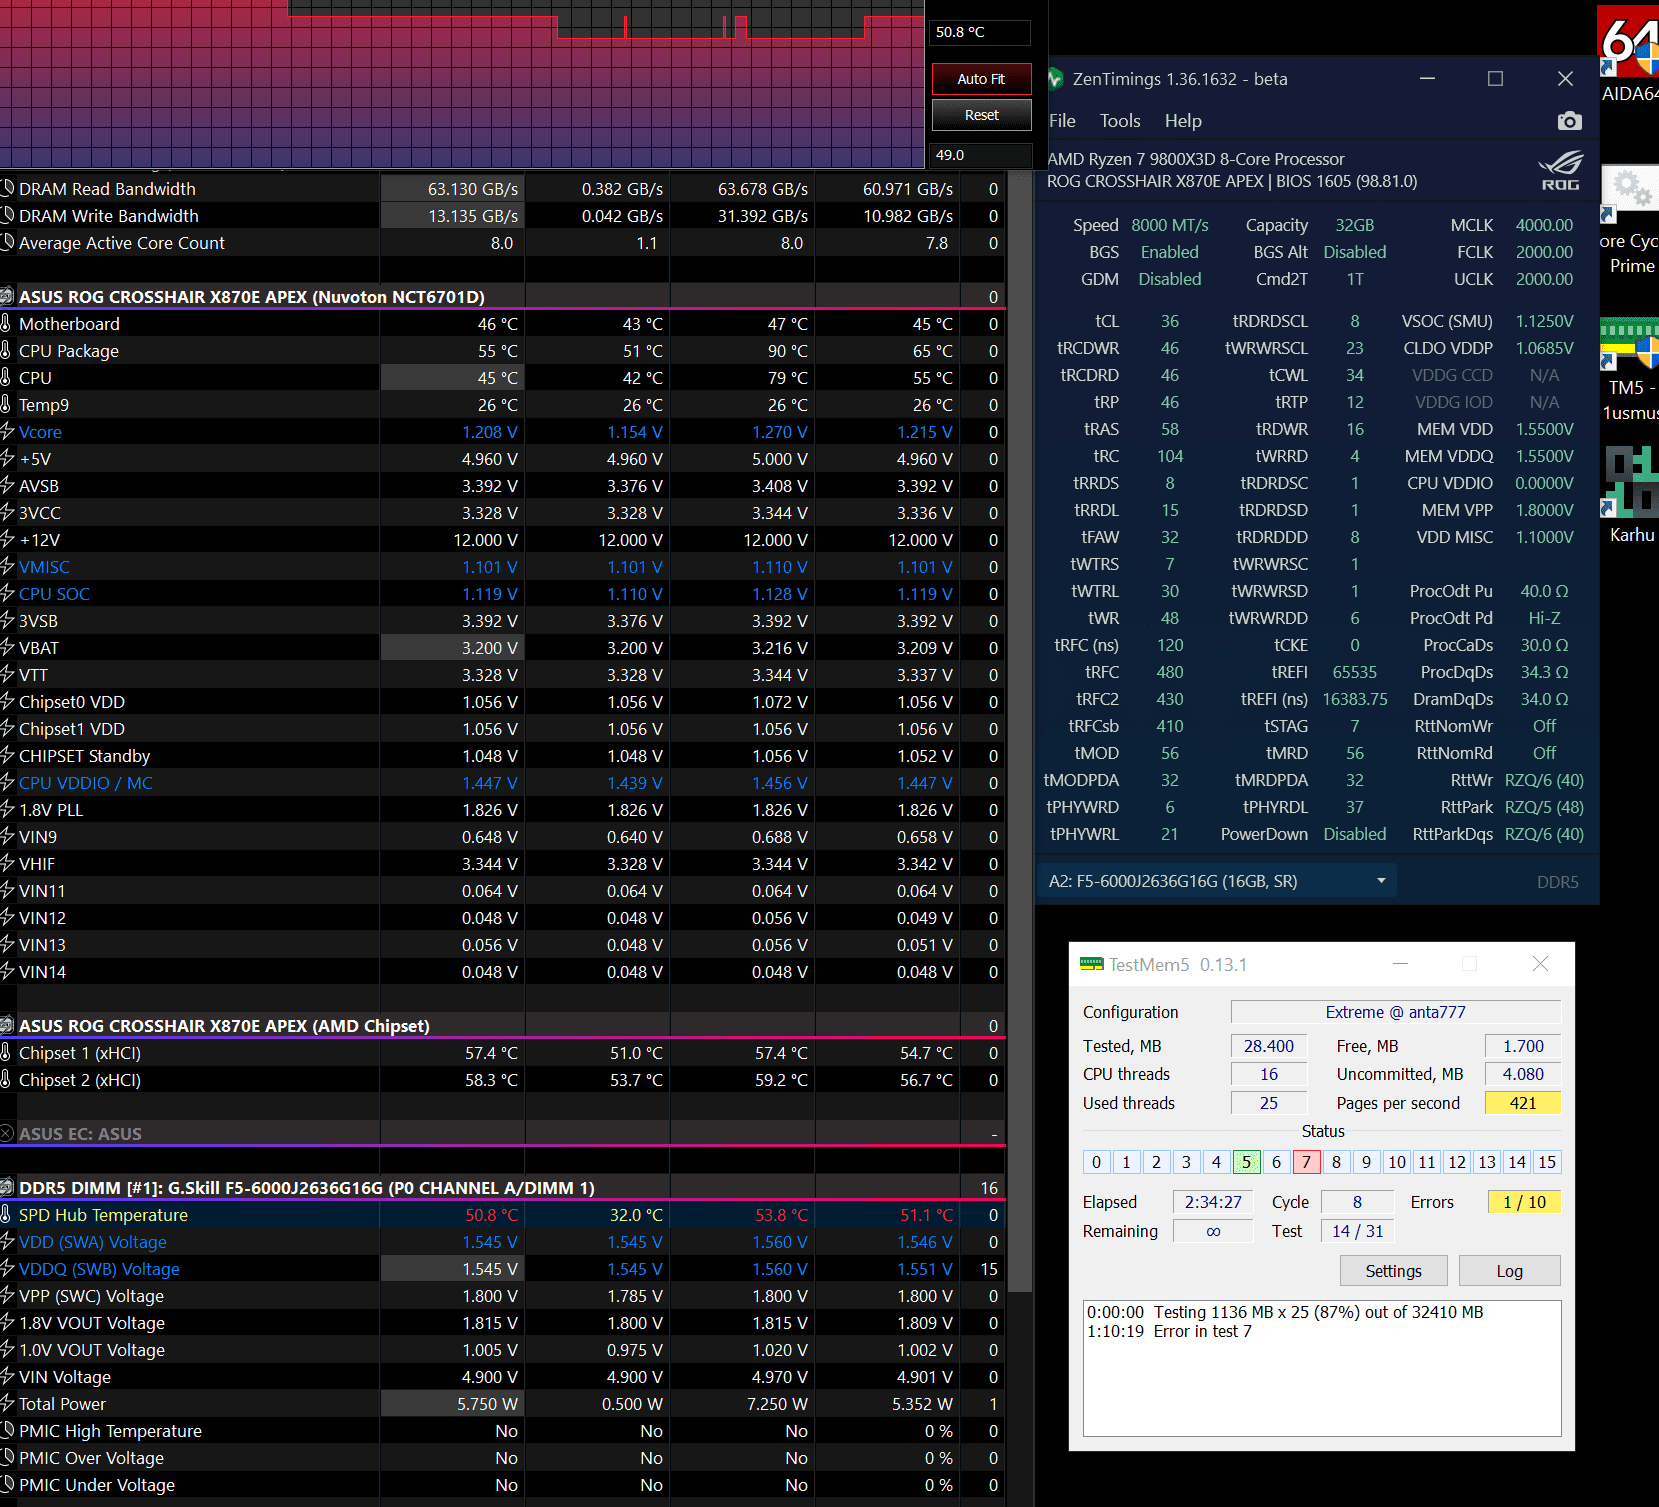Click the Extreme @ anta777 configuration field
Viewport: 1659px width, 1507px height.
click(x=1395, y=1012)
